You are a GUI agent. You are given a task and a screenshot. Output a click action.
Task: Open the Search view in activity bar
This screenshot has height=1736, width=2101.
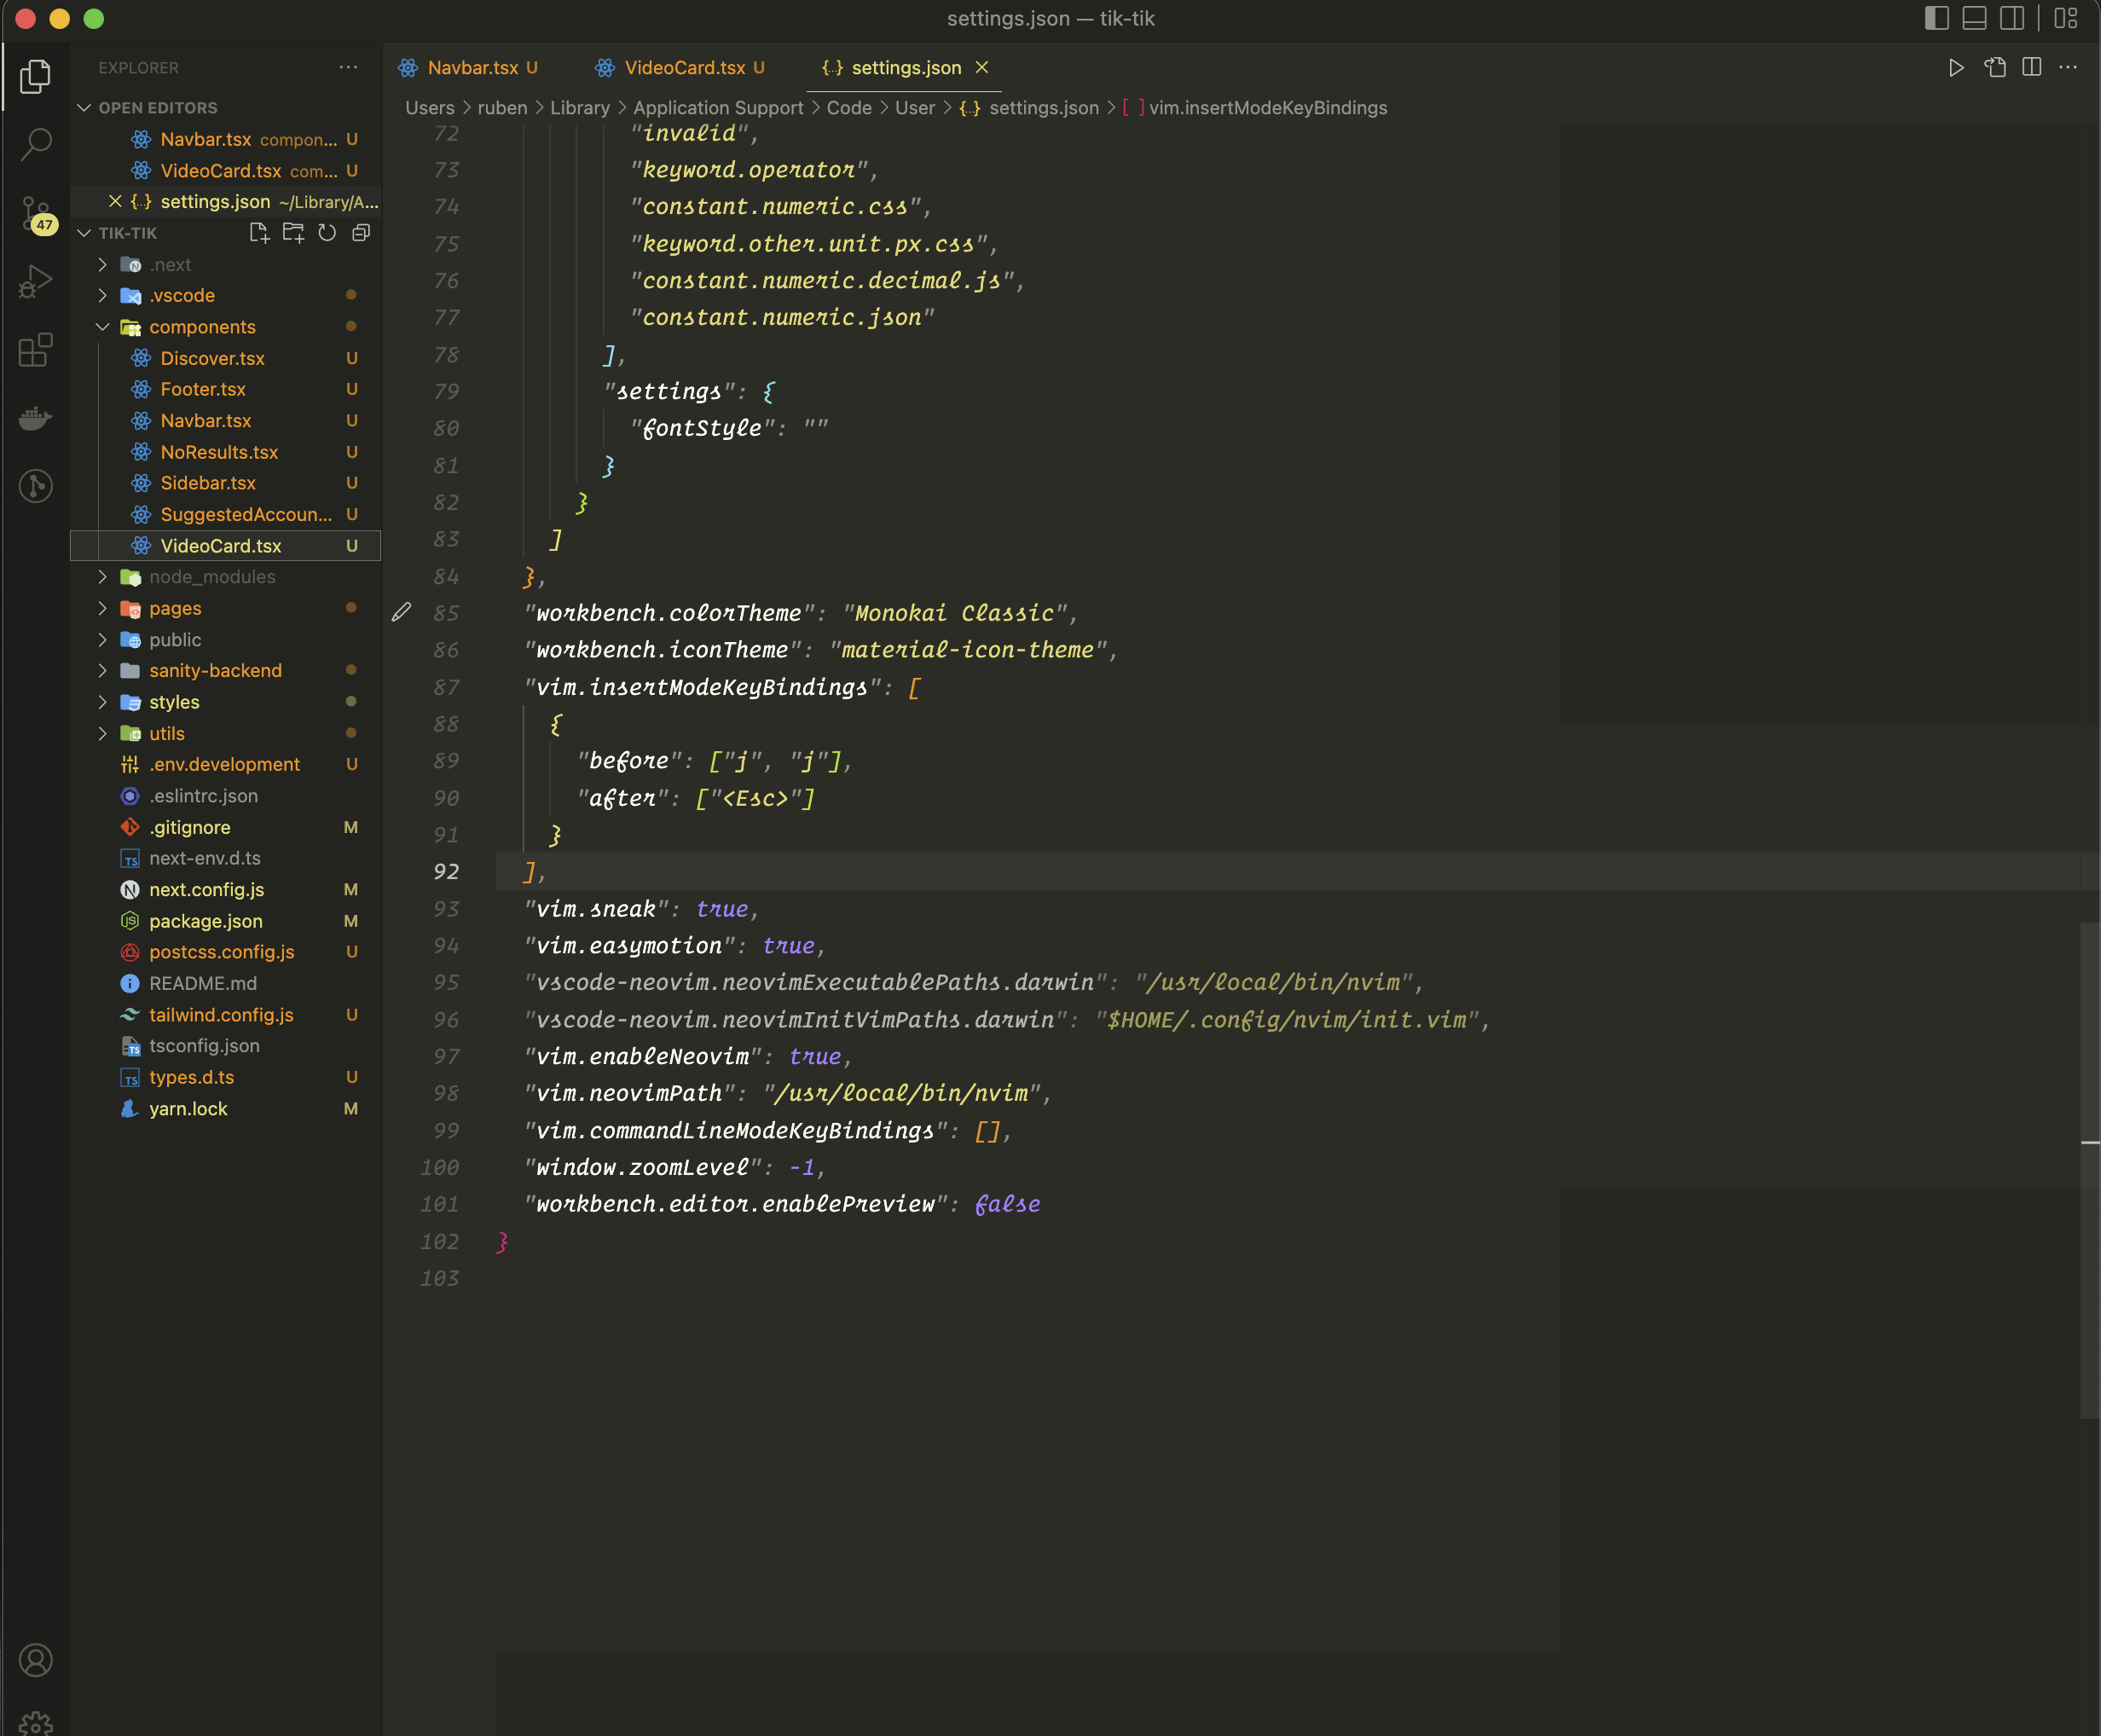click(35, 144)
